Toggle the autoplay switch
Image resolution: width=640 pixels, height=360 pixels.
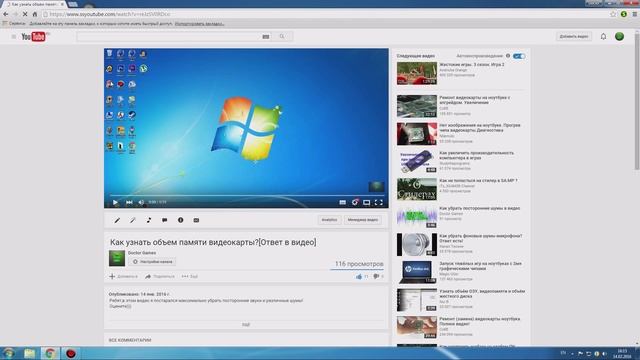(519, 56)
